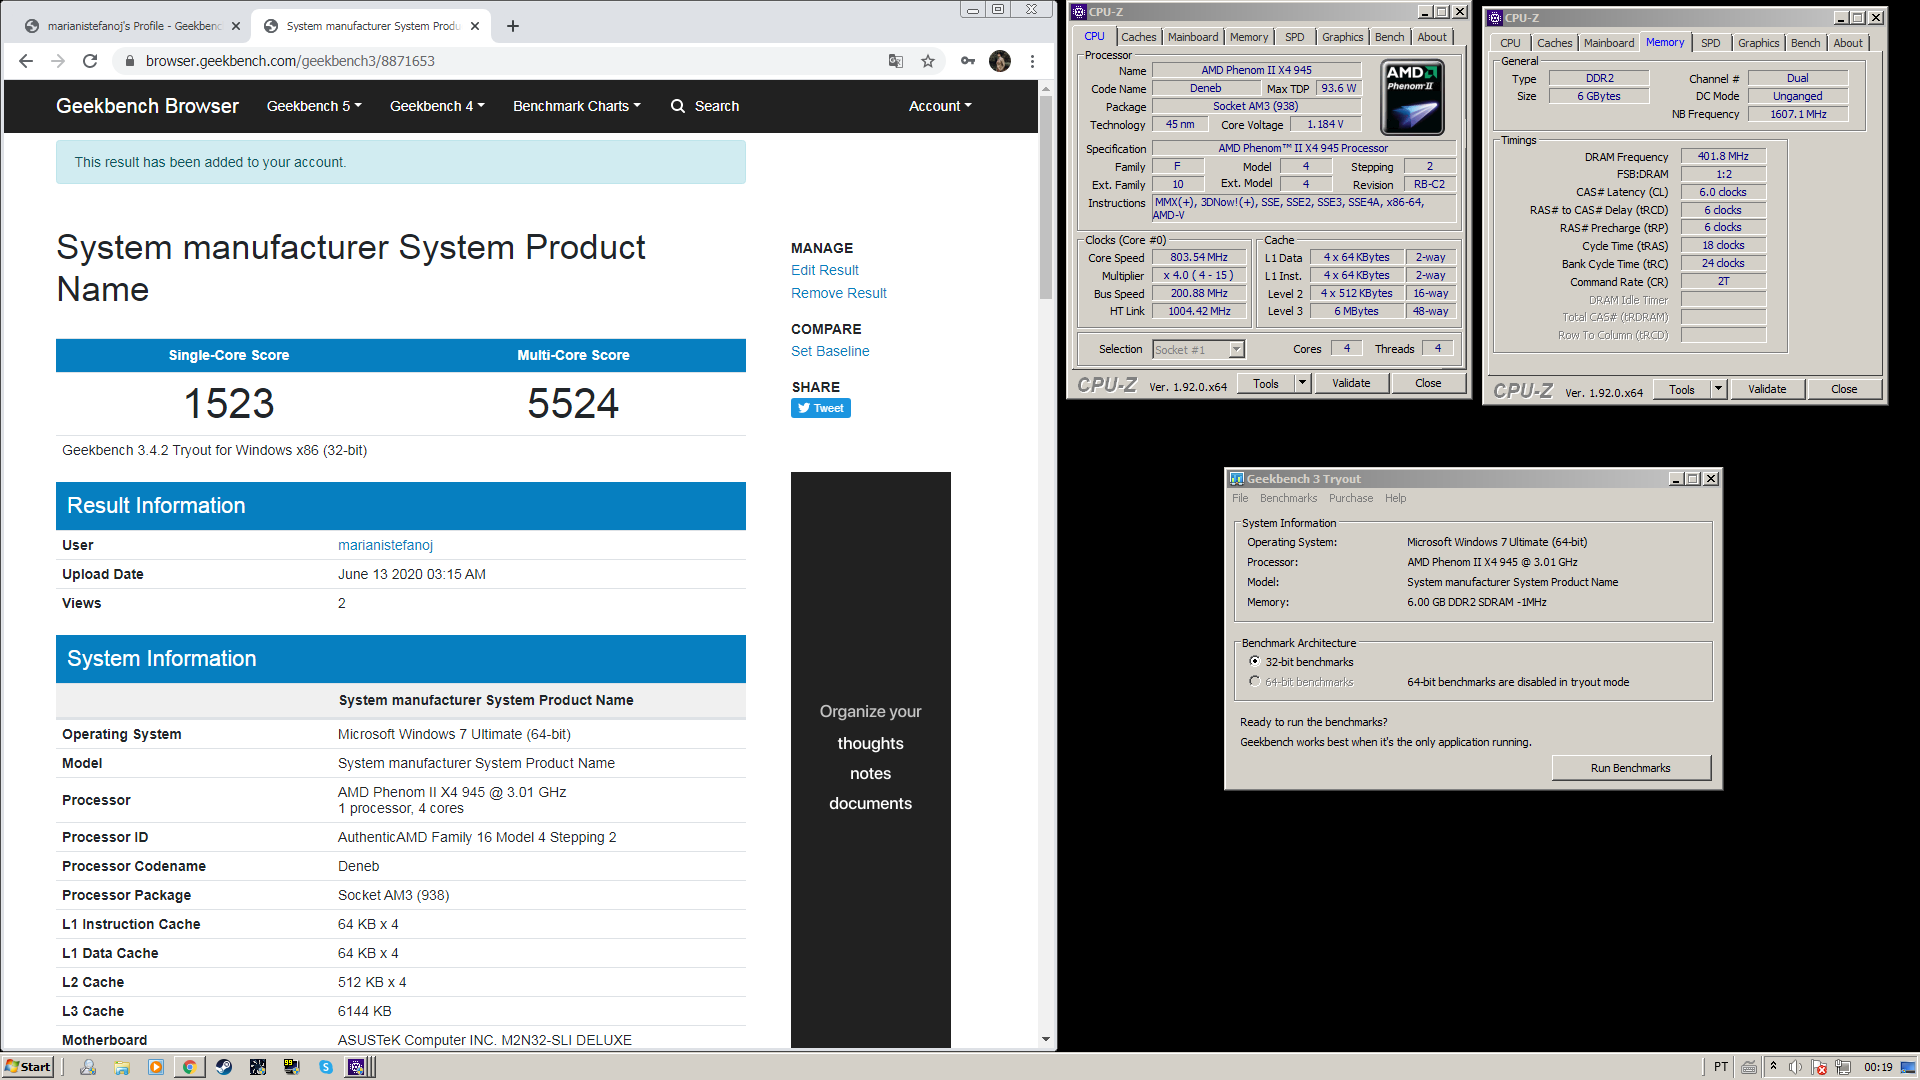Click the Chrome taskbar button
The width and height of the screenshot is (1920, 1080).
189,1067
